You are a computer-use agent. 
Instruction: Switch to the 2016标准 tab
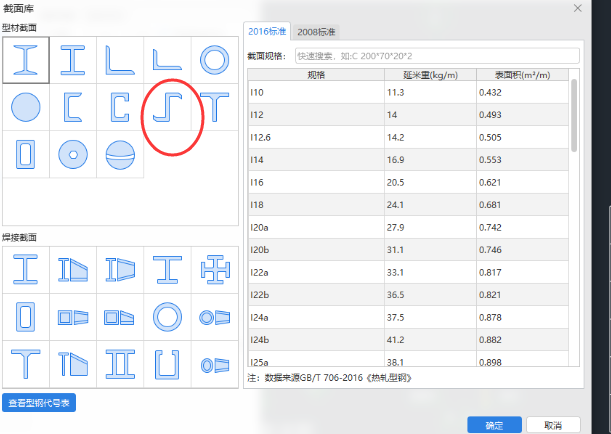(267, 31)
